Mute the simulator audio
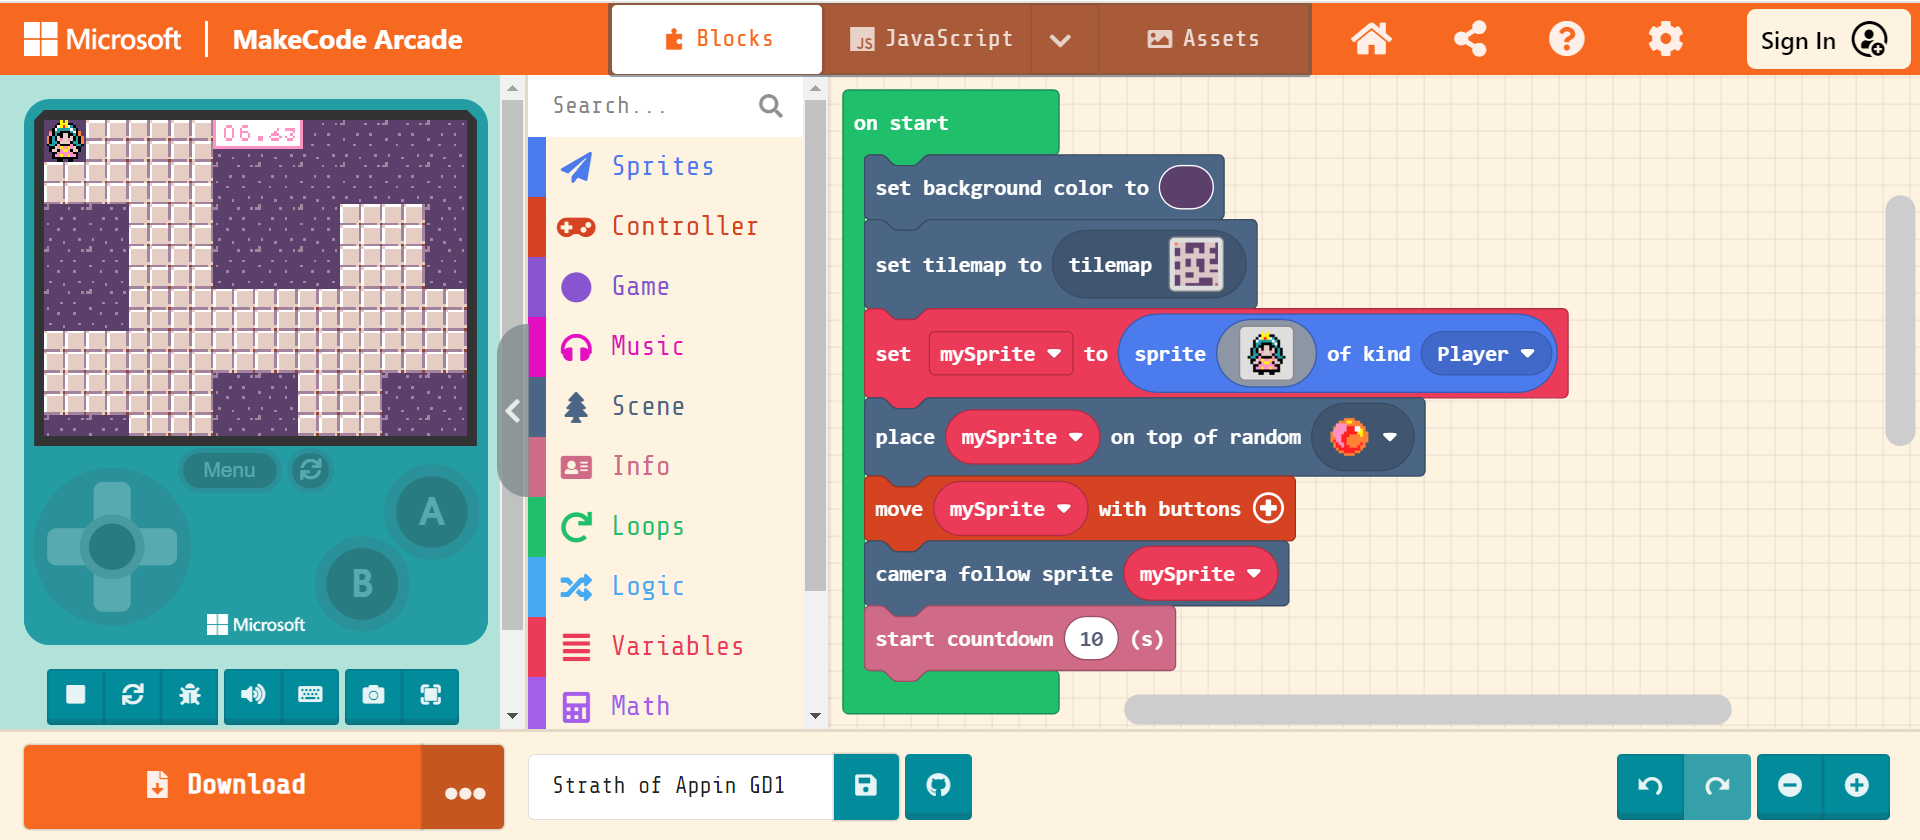Screen dimensions: 1920x840 click(x=253, y=695)
